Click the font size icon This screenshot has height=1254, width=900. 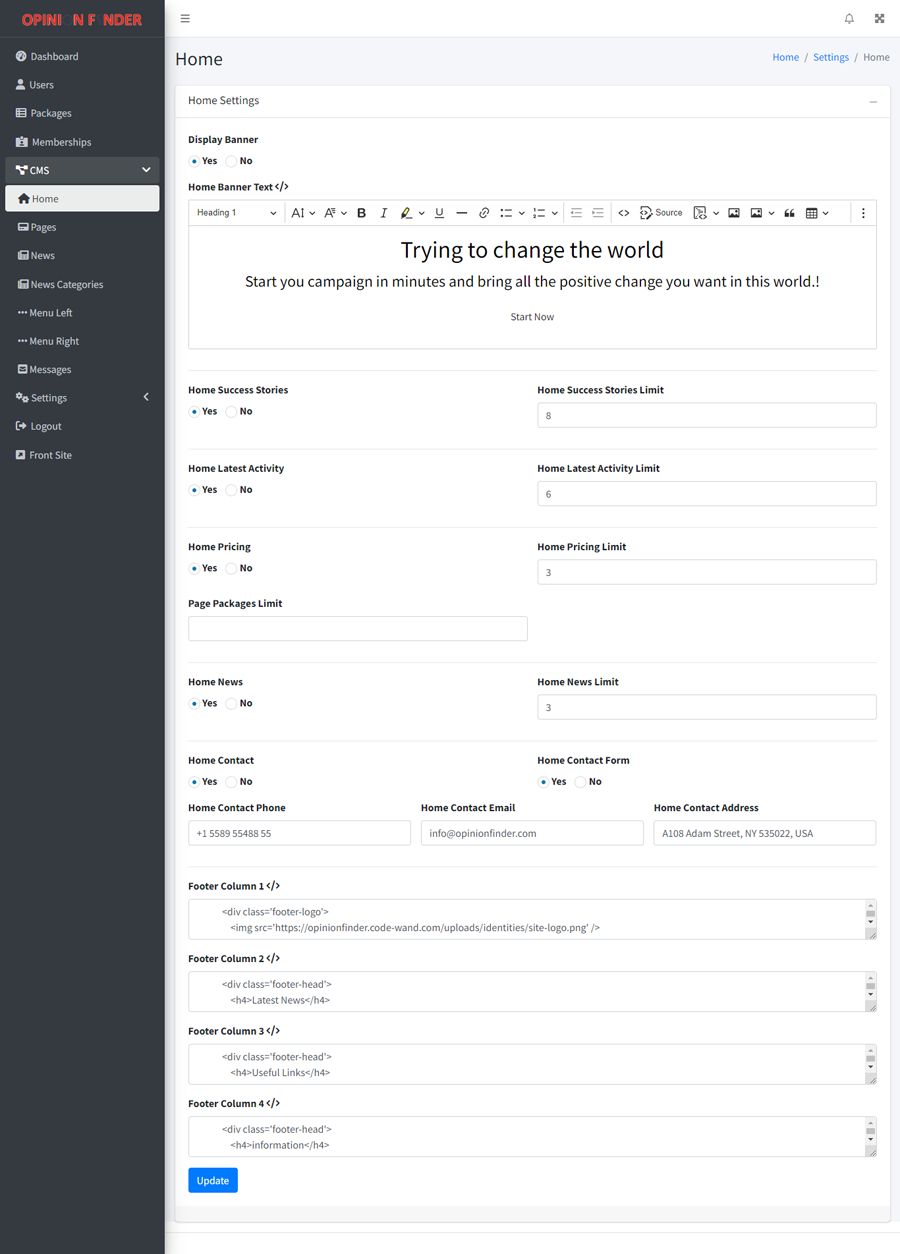coord(297,213)
